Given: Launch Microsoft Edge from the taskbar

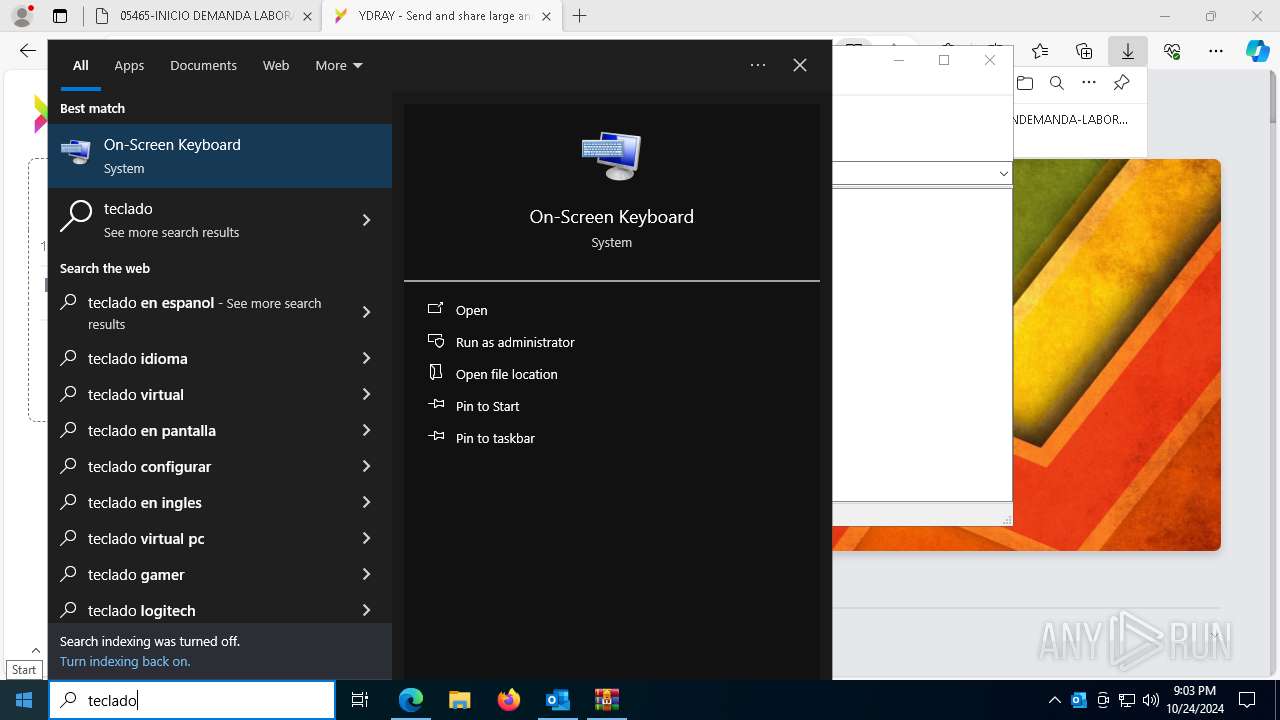Looking at the screenshot, I should (x=411, y=700).
